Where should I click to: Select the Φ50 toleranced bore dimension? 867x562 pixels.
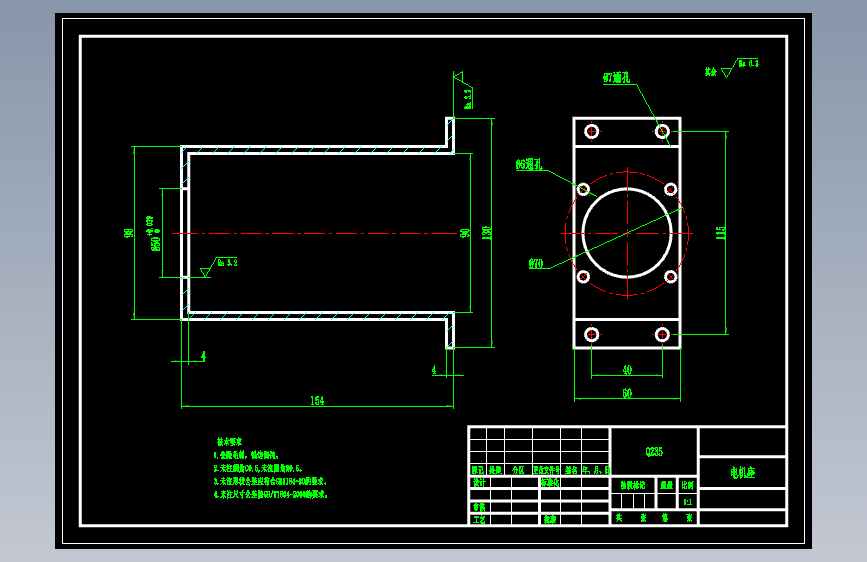pos(153,233)
